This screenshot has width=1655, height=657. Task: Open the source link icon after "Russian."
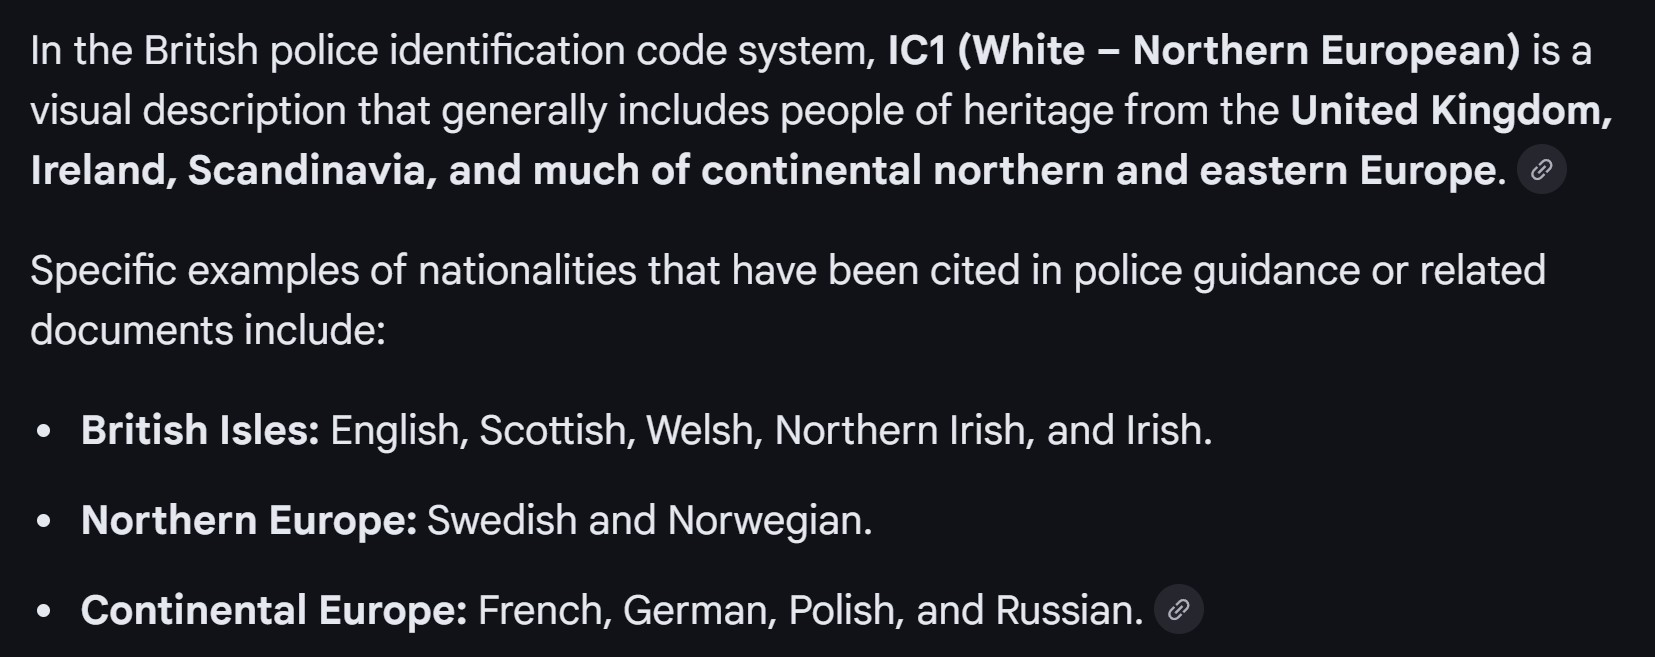(x=1178, y=609)
